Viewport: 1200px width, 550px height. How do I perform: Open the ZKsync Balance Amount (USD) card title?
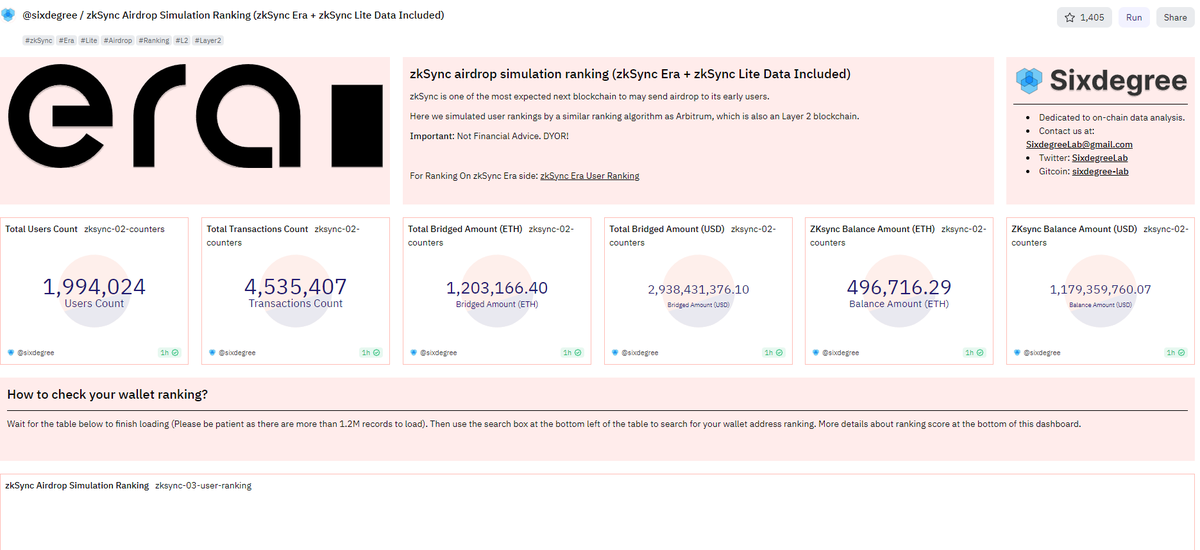coord(1074,229)
